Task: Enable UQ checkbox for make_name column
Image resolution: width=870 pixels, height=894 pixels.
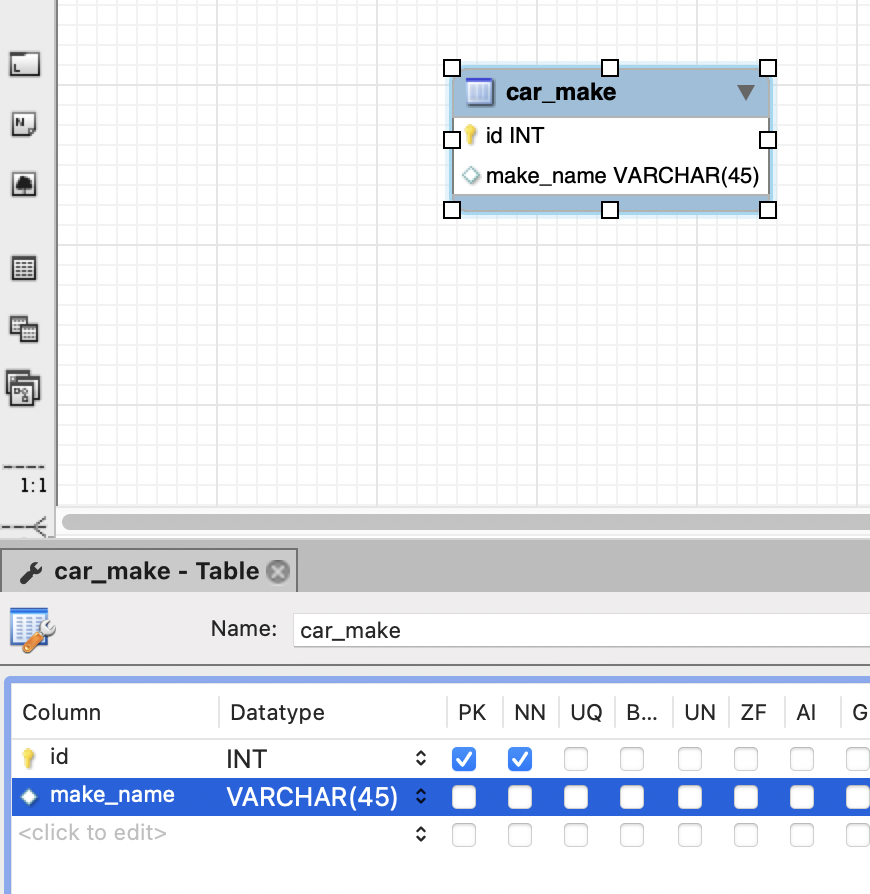Action: click(576, 797)
